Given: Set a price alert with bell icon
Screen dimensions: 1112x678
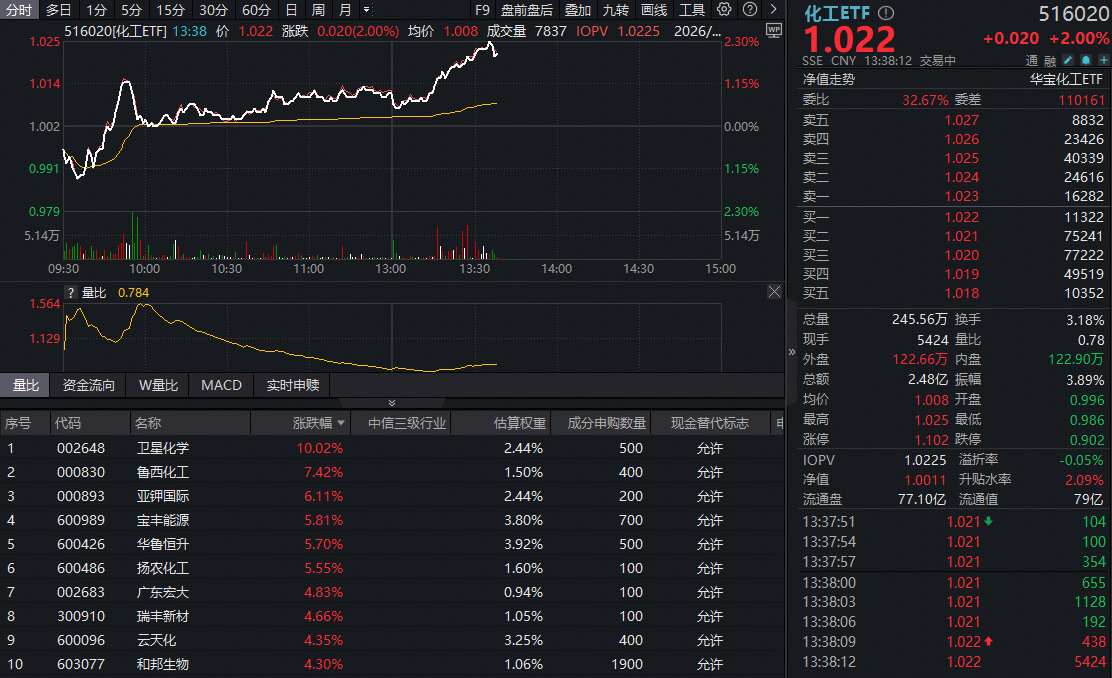Looking at the screenshot, I should (1084, 60).
